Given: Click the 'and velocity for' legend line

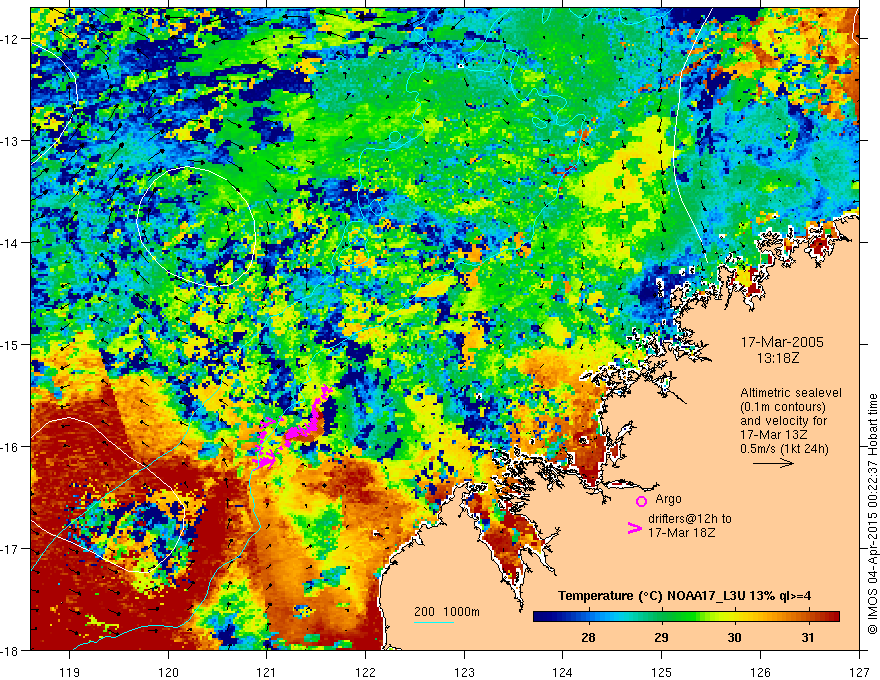Looking at the screenshot, I should click(x=783, y=421).
